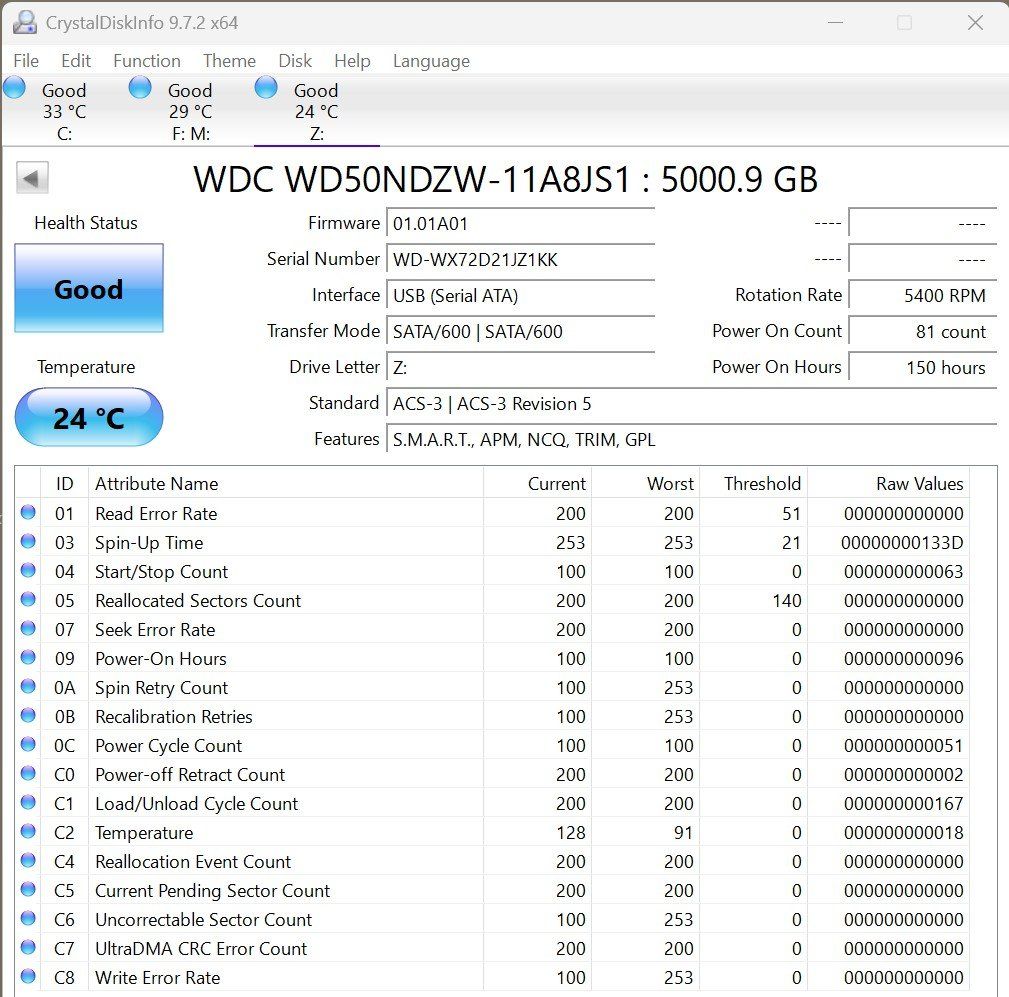Select the Temperature current value 128
Image resolution: width=1009 pixels, height=997 pixels.
tap(570, 832)
